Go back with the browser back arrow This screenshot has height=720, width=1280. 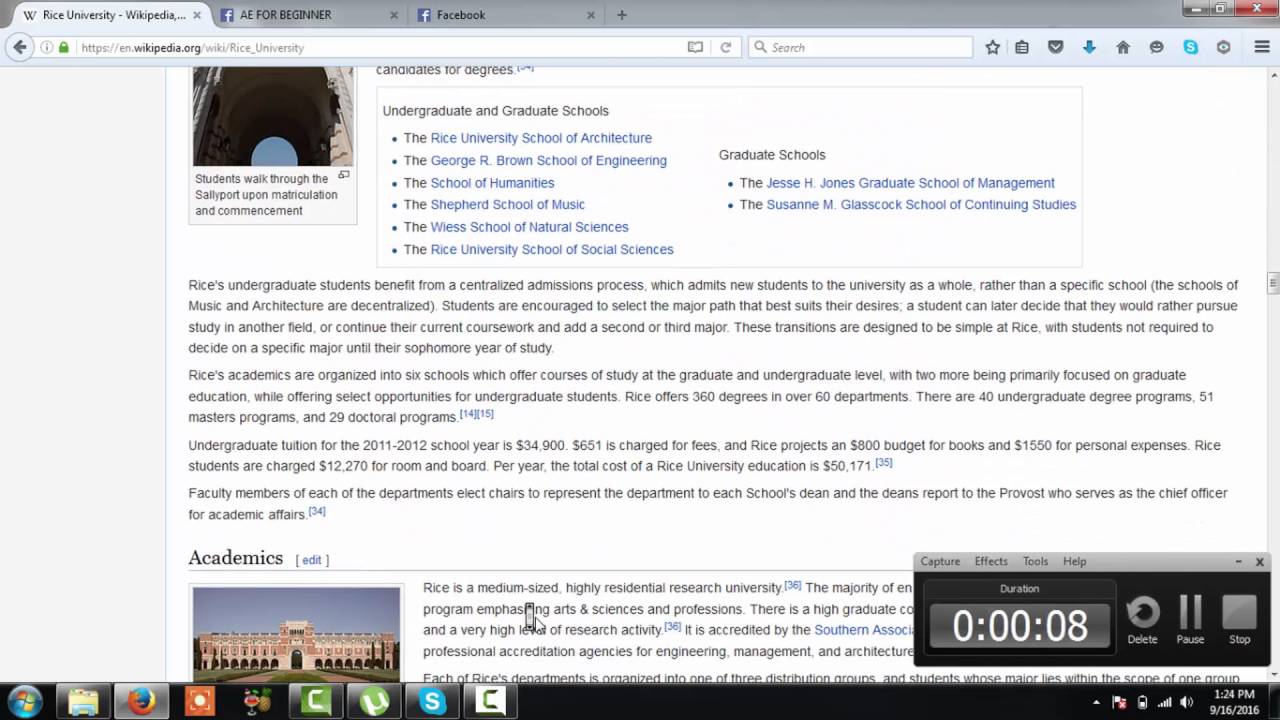[19, 47]
